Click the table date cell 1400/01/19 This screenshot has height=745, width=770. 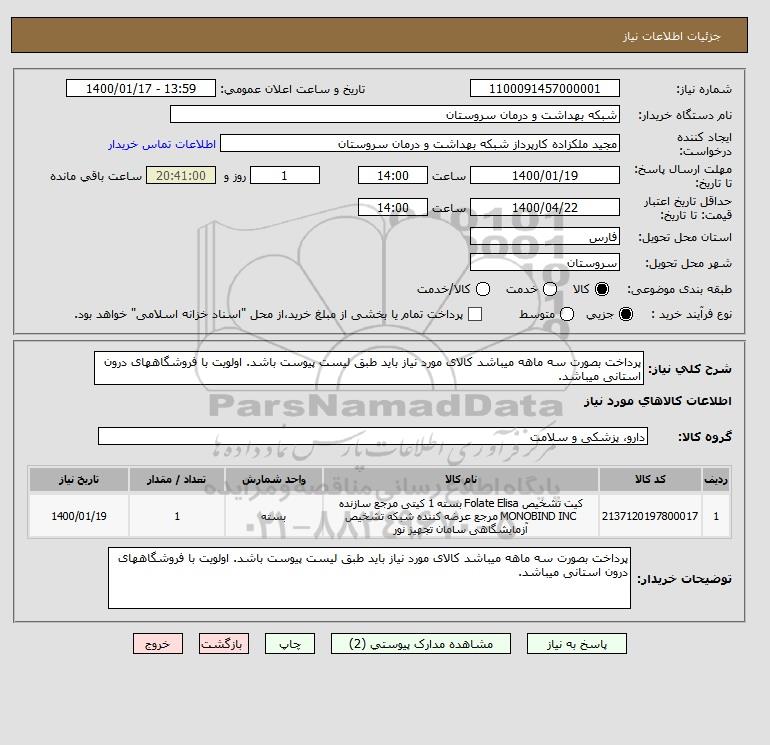pos(79,516)
